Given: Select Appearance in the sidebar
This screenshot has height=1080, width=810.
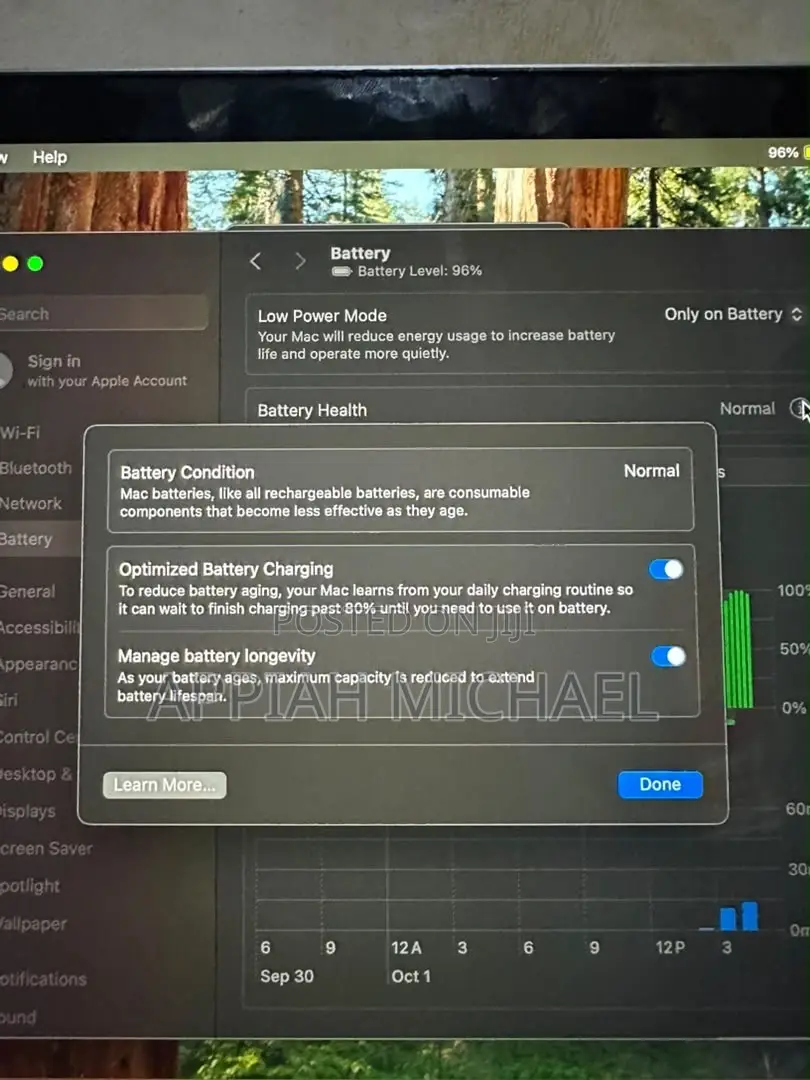Looking at the screenshot, I should click(39, 665).
